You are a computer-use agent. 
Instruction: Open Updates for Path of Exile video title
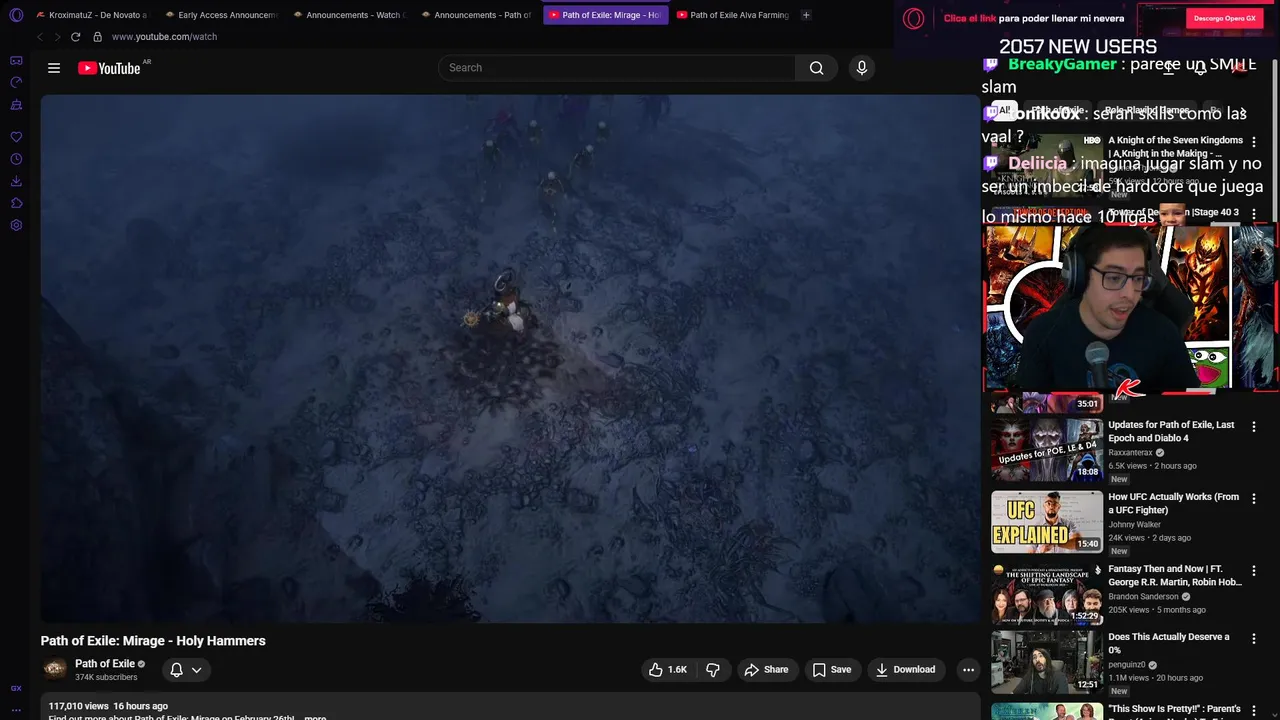1171,431
